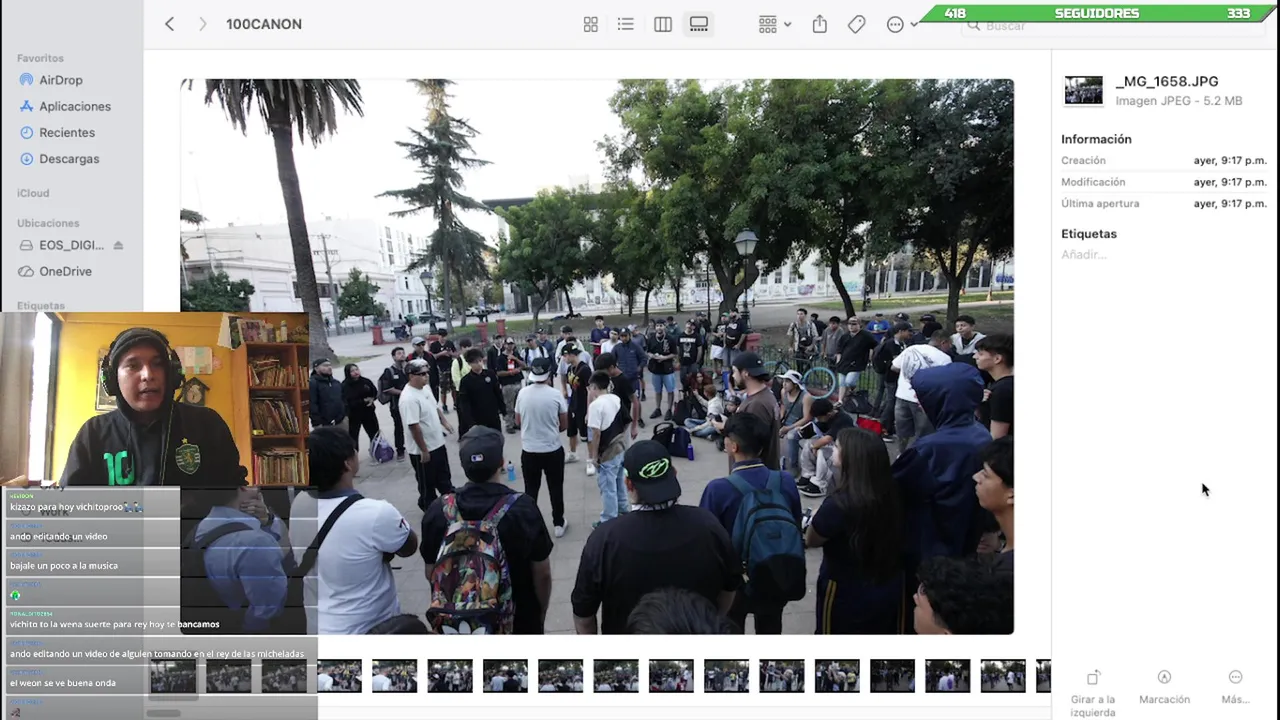
Task: Click the _MG_1658.JPG file name
Action: click(x=1167, y=81)
